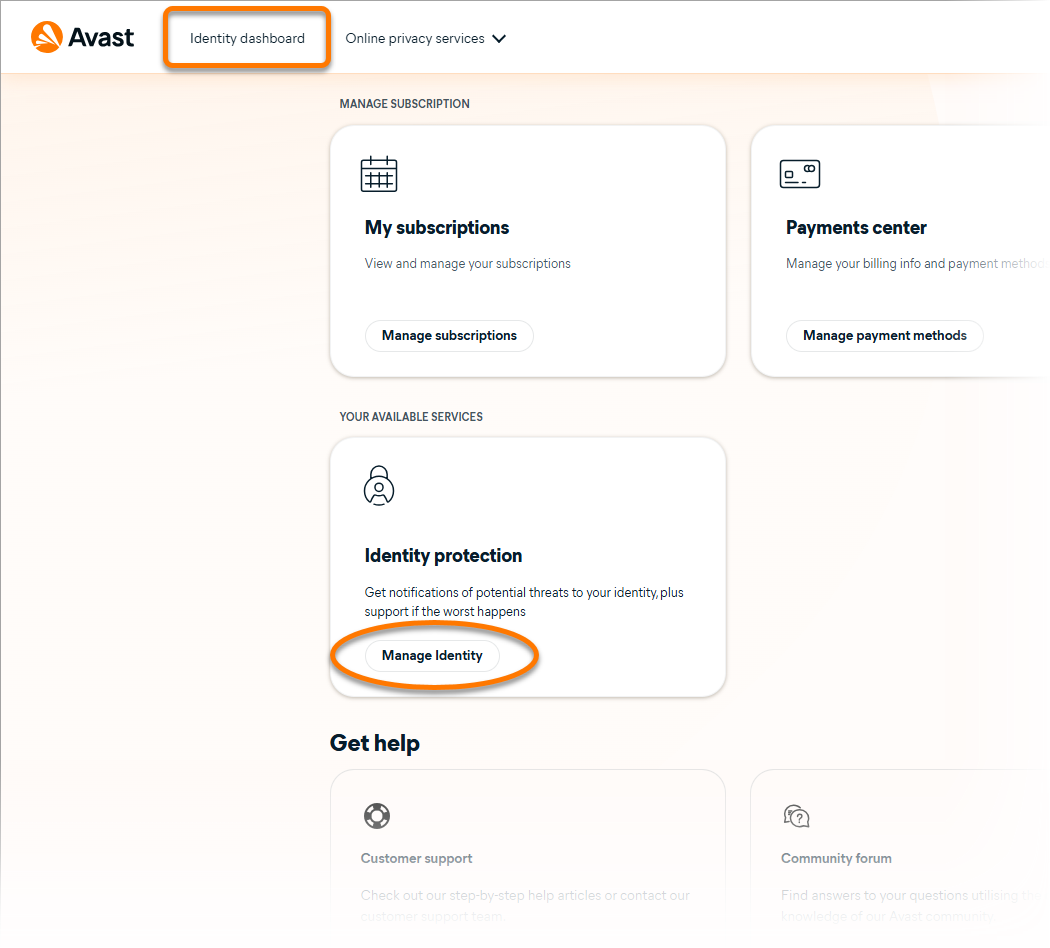Click the MANAGE SUBSCRIPTION section label
This screenshot has height=948, width=1050.
tap(404, 104)
